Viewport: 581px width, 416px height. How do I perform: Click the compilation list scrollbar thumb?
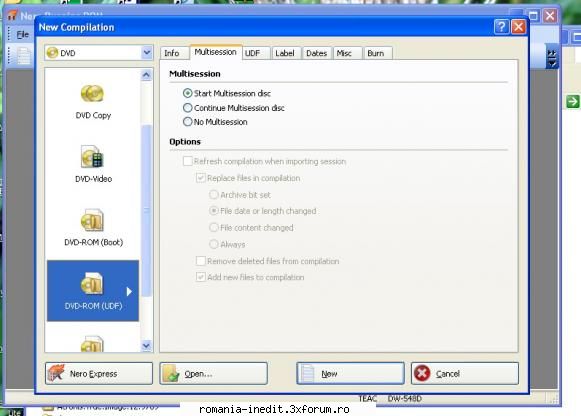click(147, 210)
